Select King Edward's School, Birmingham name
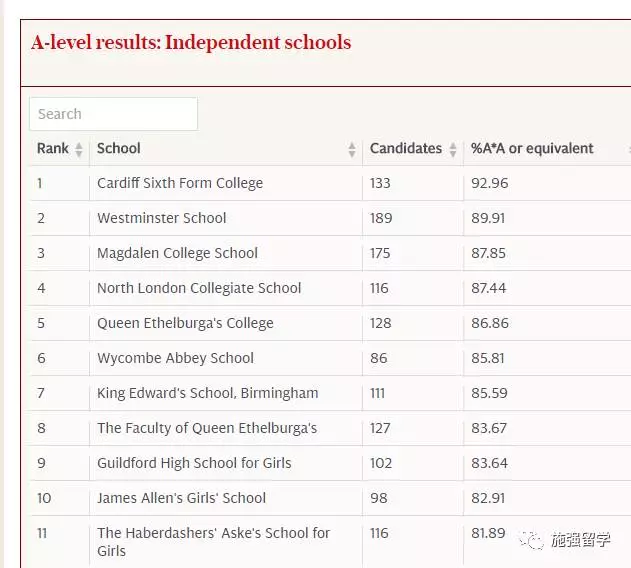Screen dimensions: 631x568 tap(208, 393)
